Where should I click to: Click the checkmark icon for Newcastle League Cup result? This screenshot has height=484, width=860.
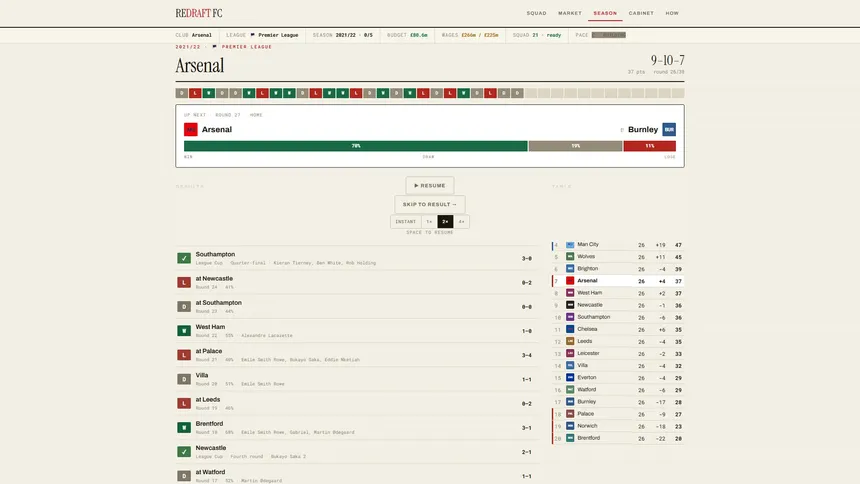tap(184, 451)
